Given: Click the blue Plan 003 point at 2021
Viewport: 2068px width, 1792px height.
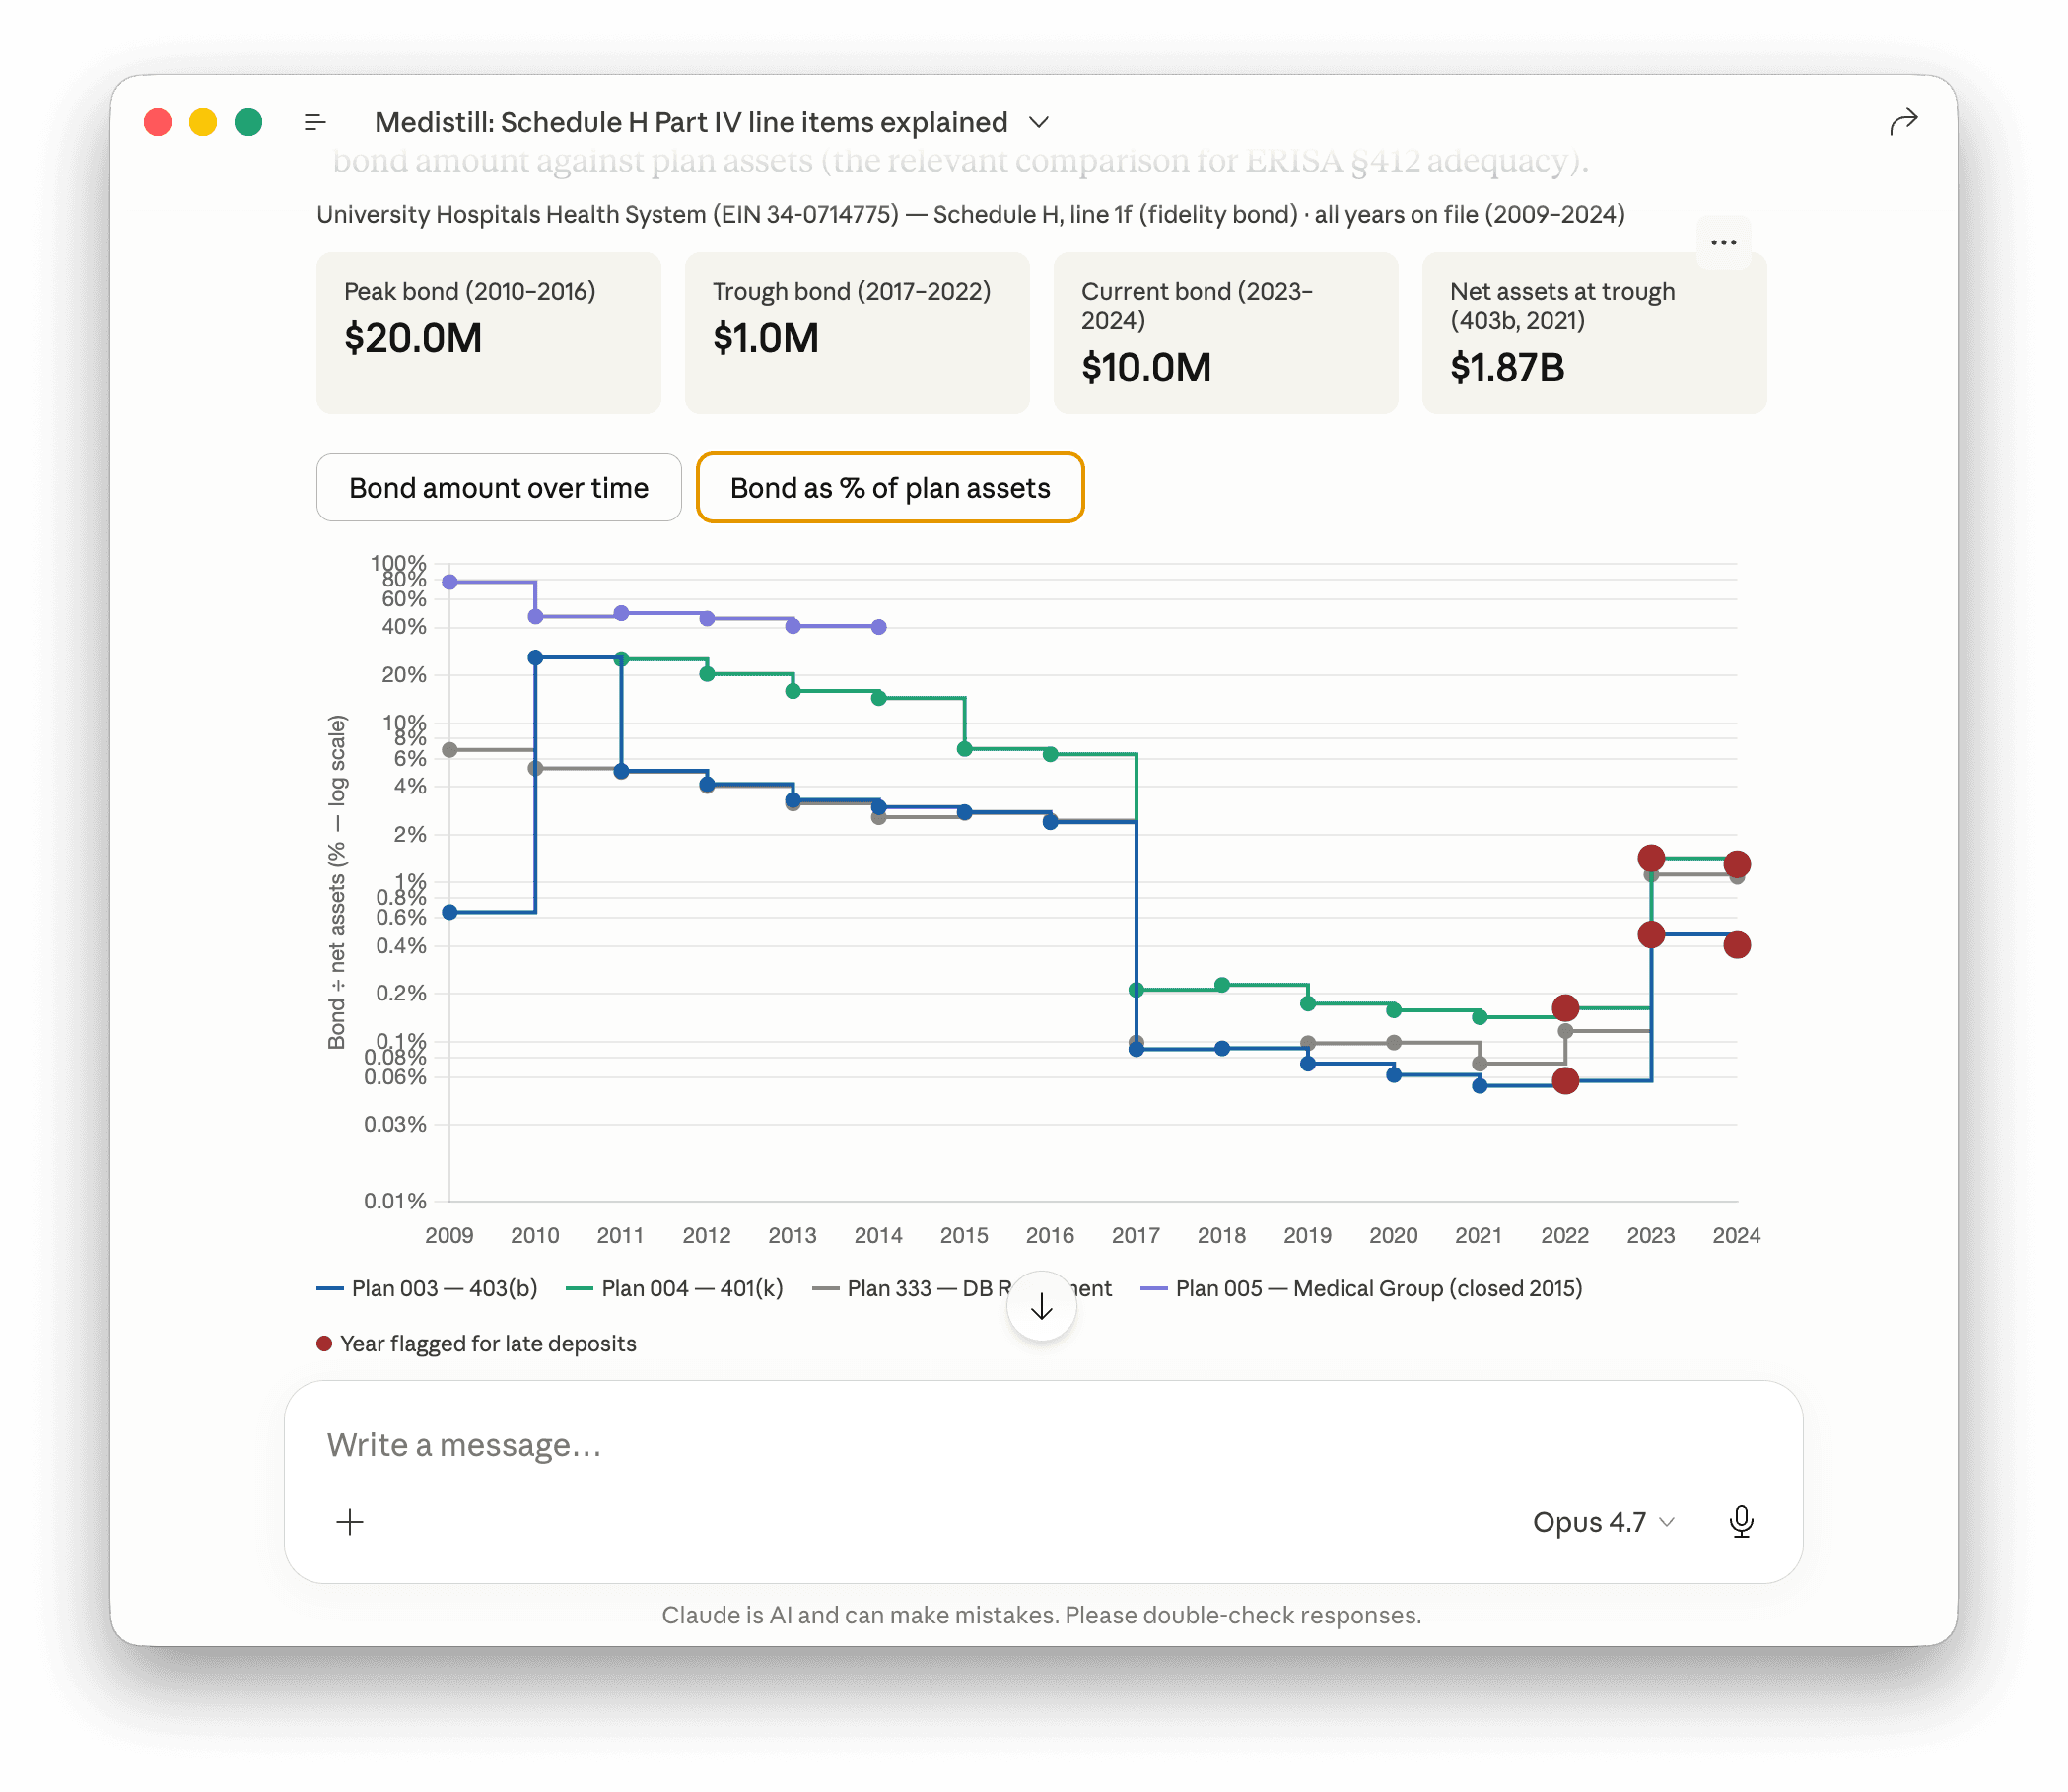Looking at the screenshot, I should click(x=1479, y=1085).
